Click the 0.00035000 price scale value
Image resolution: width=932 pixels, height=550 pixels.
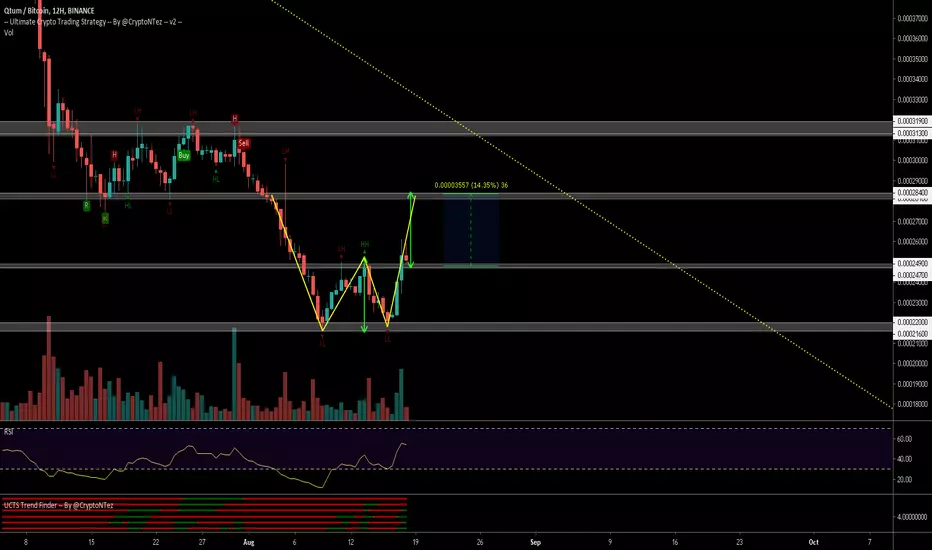pyautogui.click(x=912, y=59)
